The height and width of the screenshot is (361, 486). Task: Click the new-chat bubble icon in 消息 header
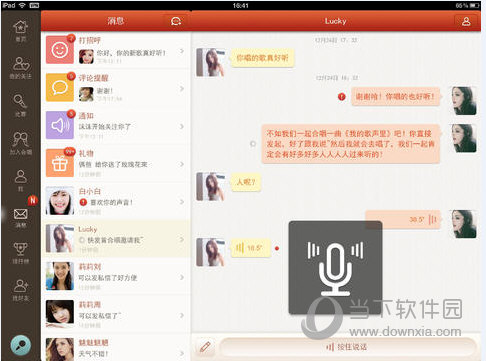click(x=176, y=21)
